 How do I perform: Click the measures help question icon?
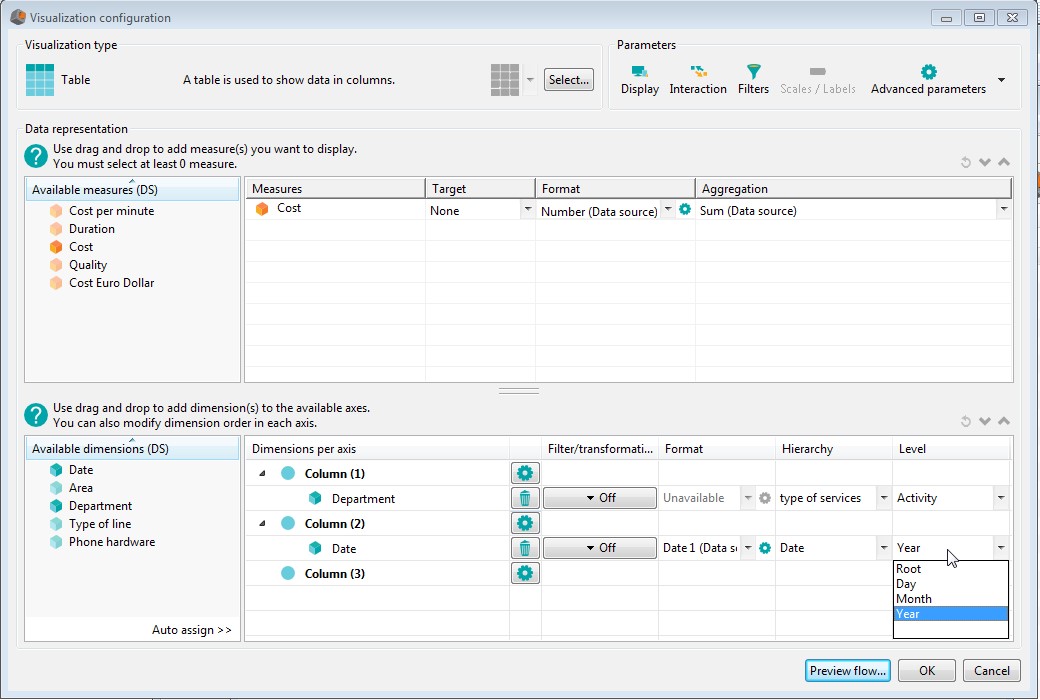pos(36,156)
